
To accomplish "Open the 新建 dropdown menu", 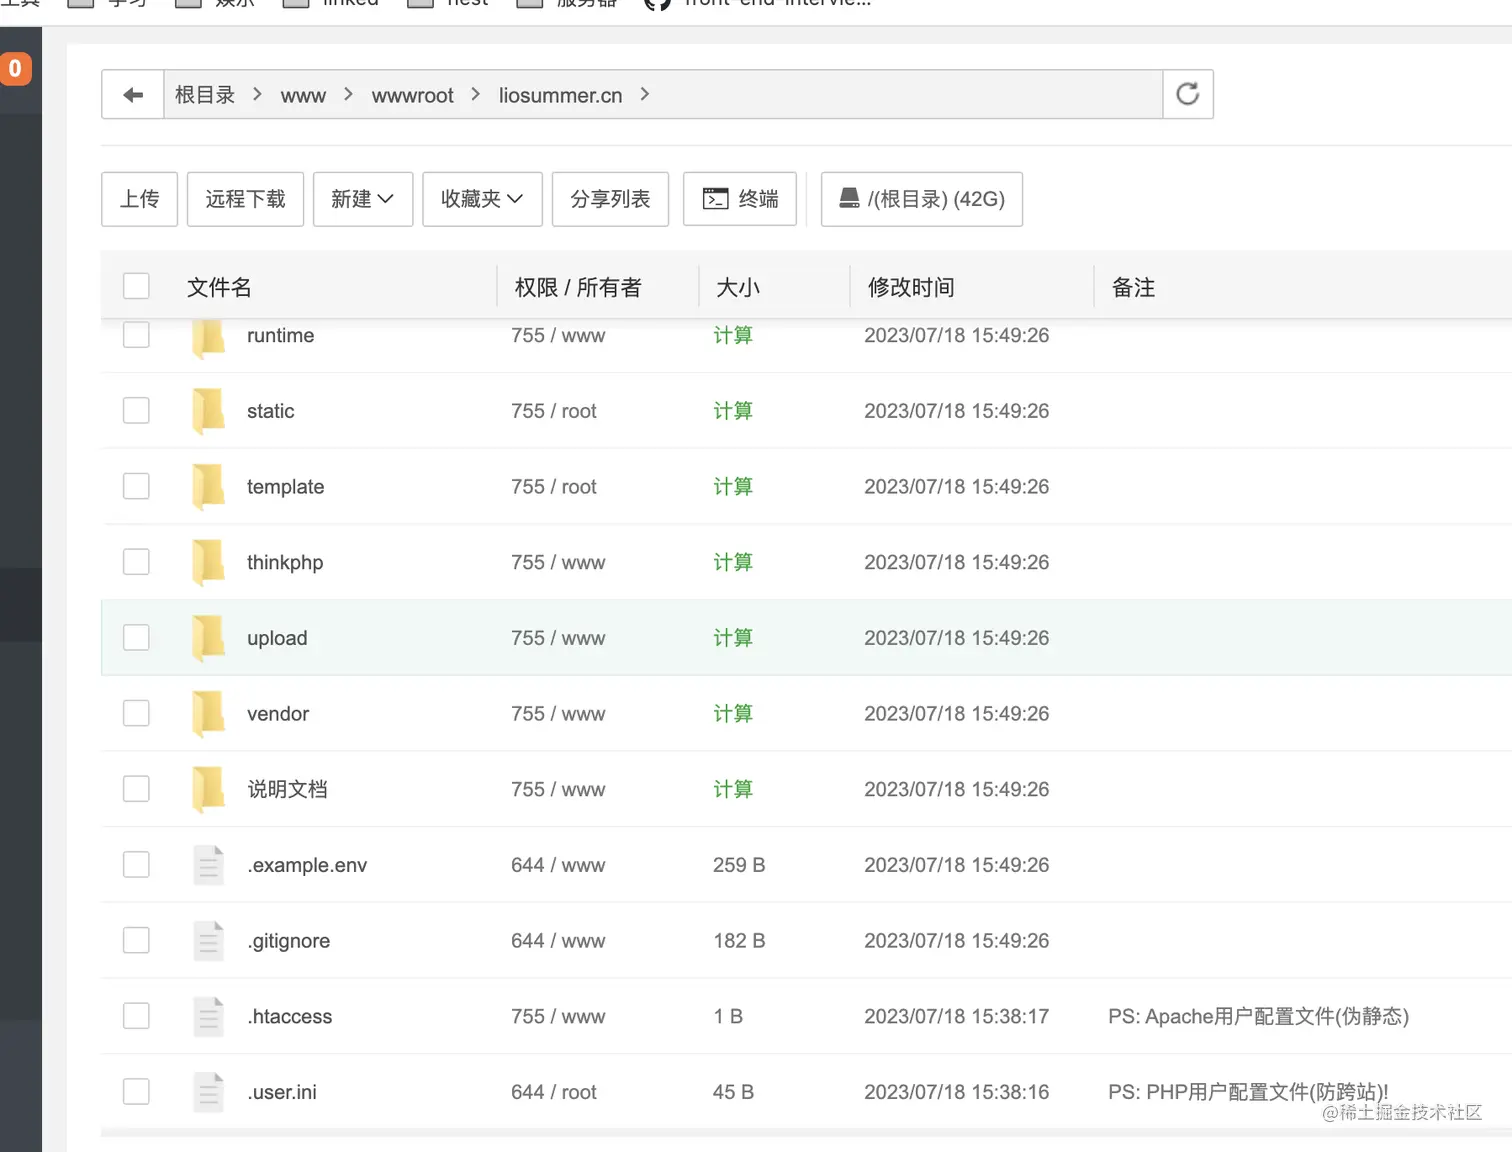I will click(x=363, y=199).
